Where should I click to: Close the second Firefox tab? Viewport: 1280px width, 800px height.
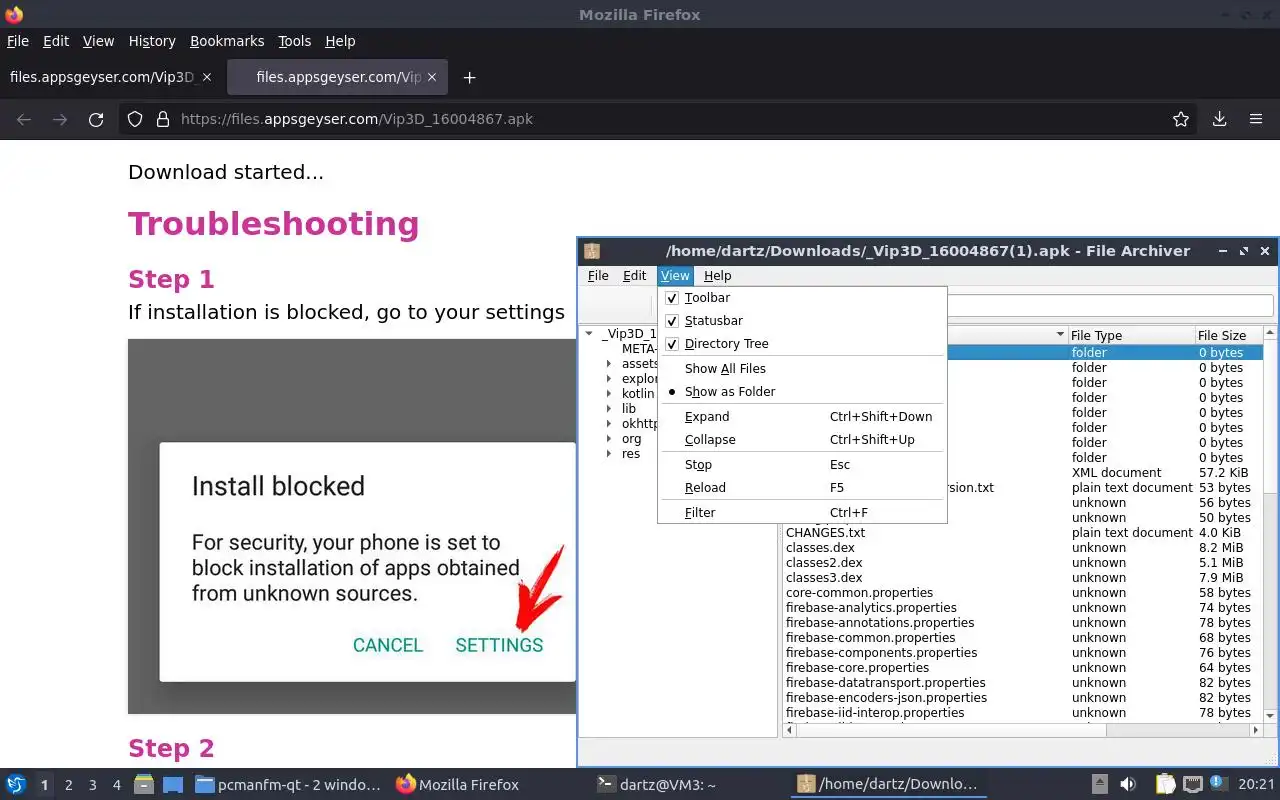(x=433, y=77)
